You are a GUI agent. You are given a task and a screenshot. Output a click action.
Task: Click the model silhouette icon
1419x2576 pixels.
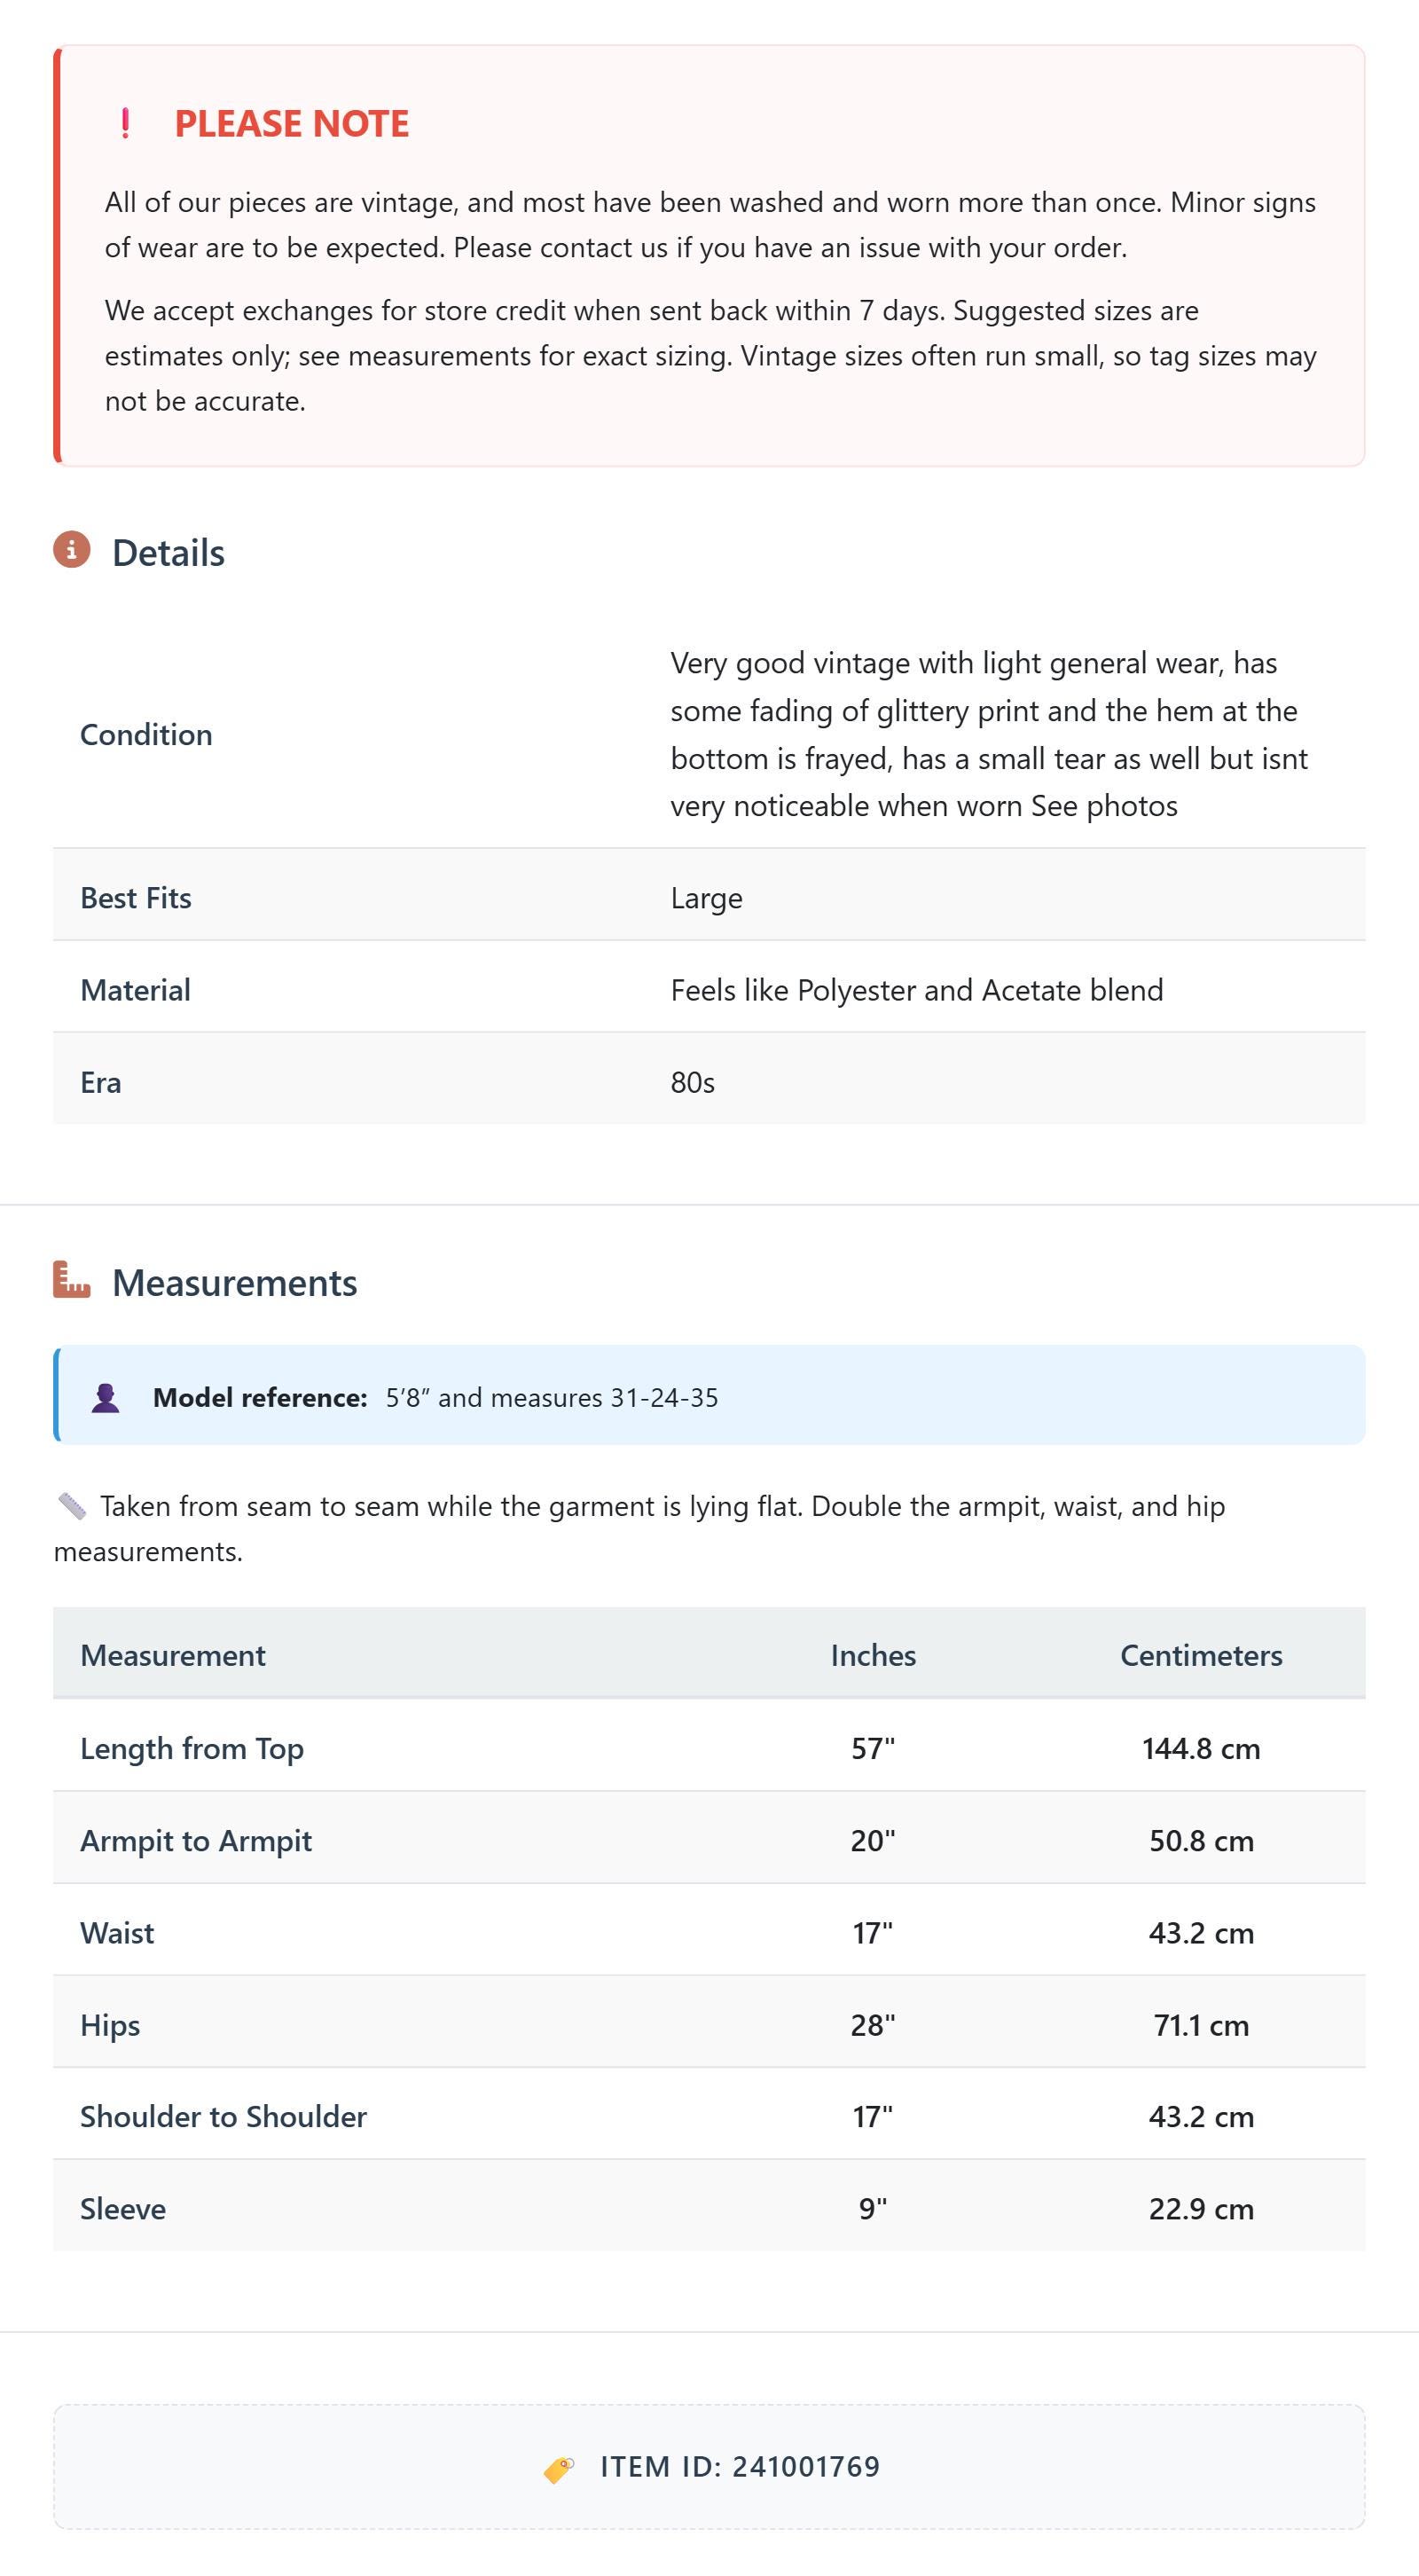106,1397
